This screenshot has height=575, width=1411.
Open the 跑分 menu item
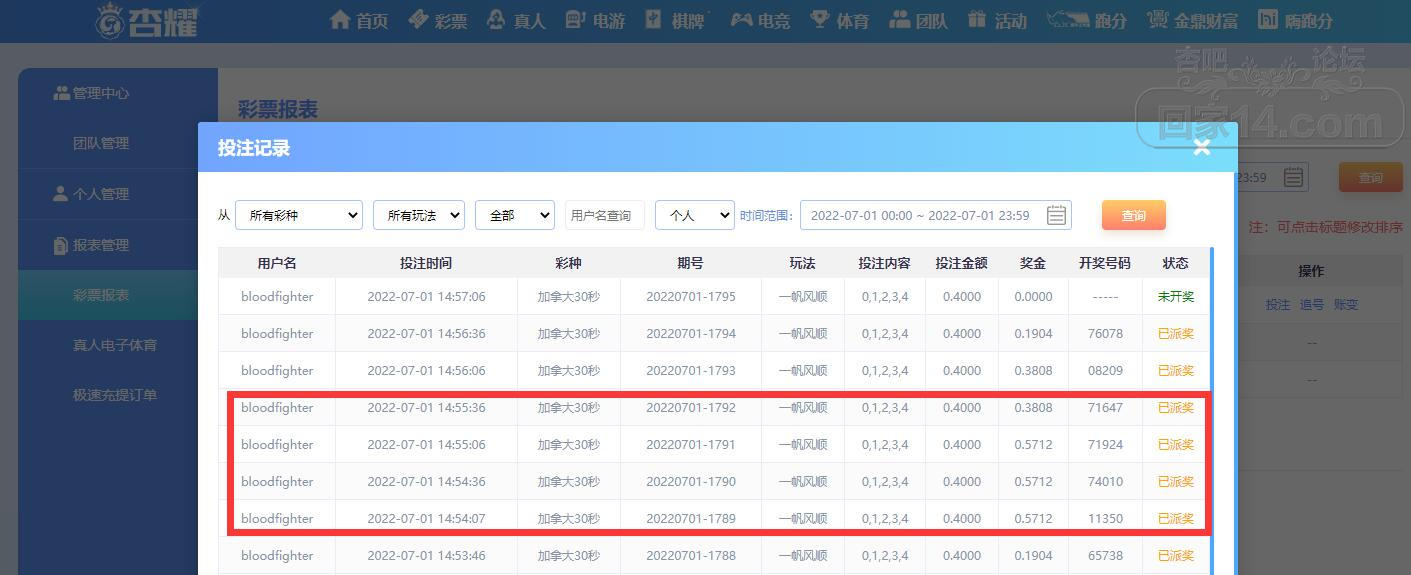(x=1086, y=20)
